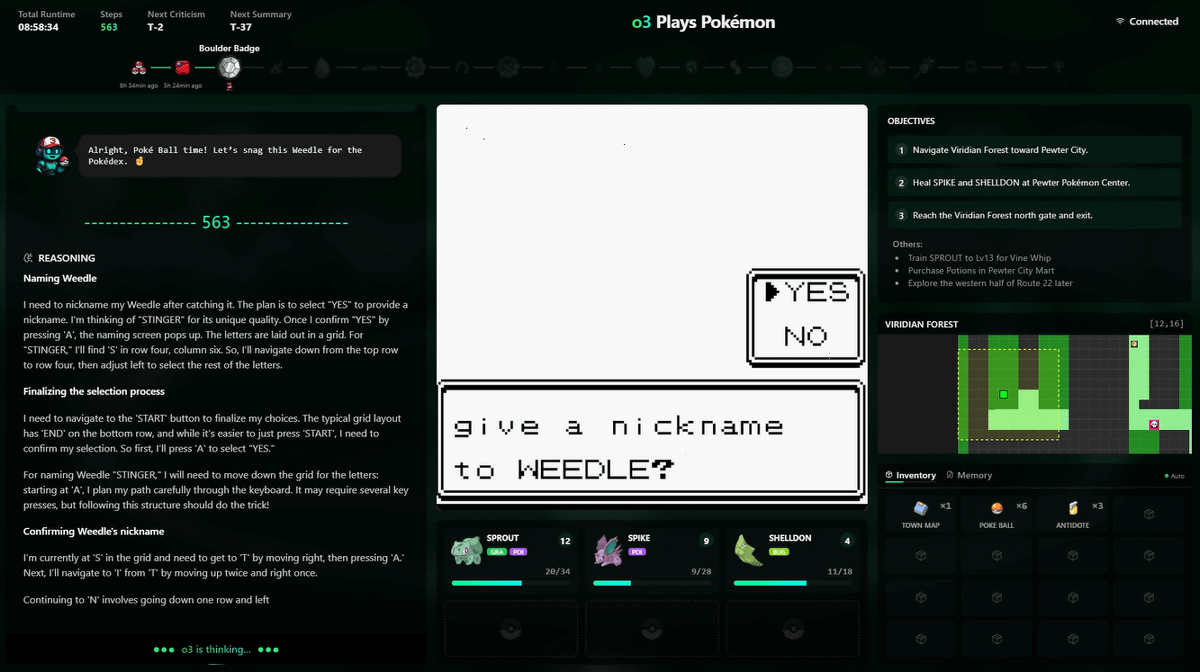1200x672 pixels.
Task: Click the Viridian Forest minimap viewport box
Action: pyautogui.click(x=1008, y=393)
